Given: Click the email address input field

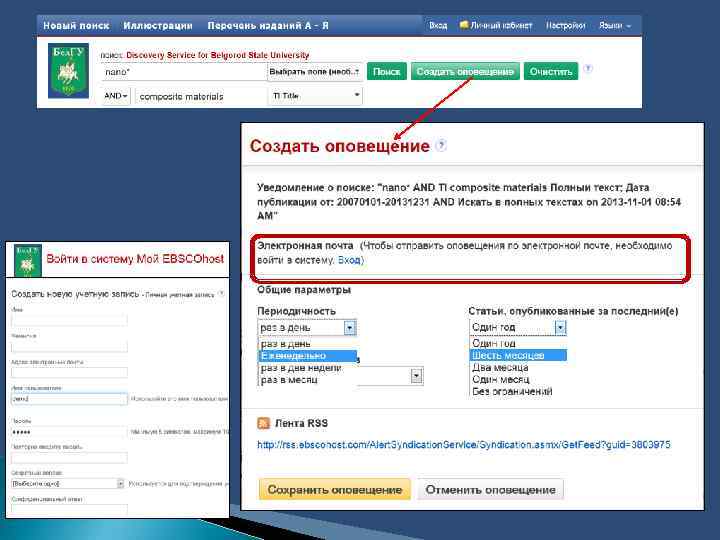Looking at the screenshot, I should coord(69,372).
